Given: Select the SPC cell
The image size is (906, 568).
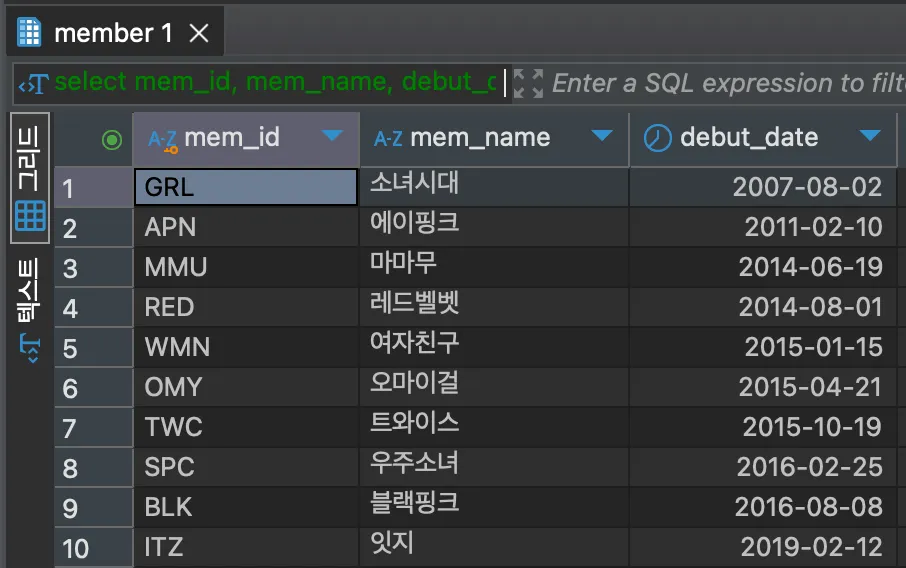Looking at the screenshot, I should [x=246, y=467].
